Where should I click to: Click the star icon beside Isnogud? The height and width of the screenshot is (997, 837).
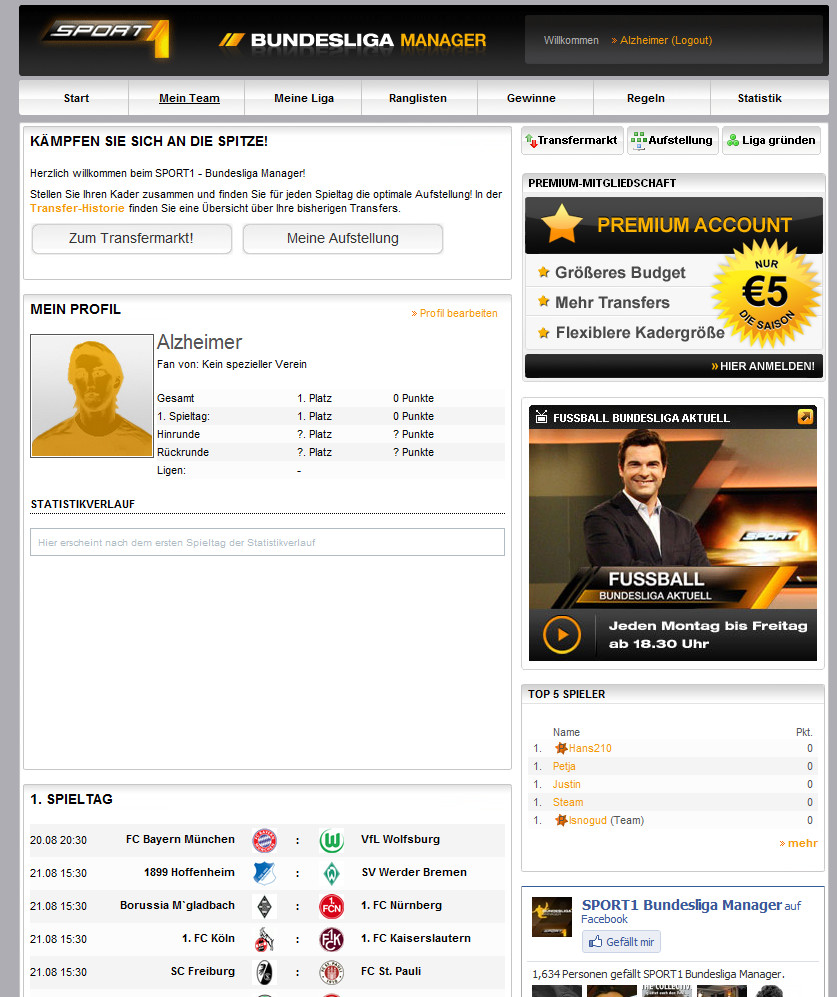pos(561,820)
